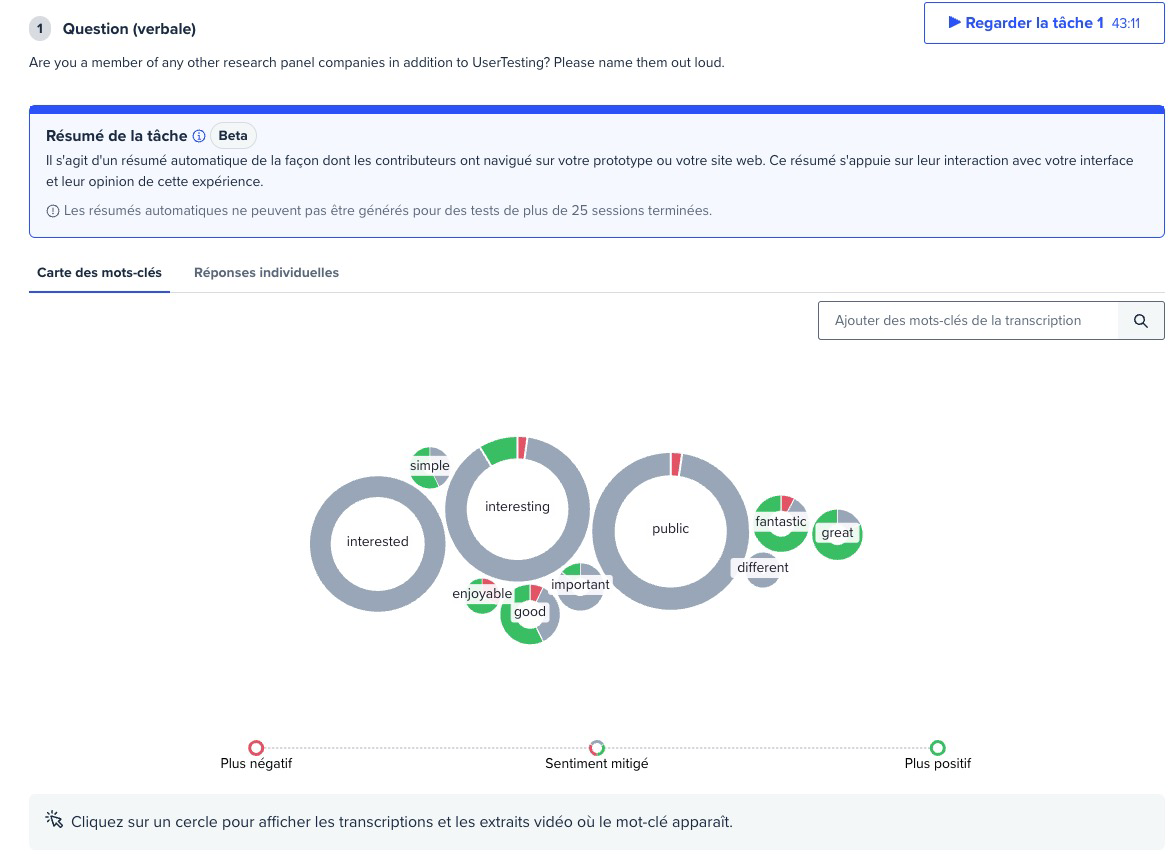Screen dimensions: 1171x855
Task: Click the 'great' keyword circle
Action: (x=837, y=533)
